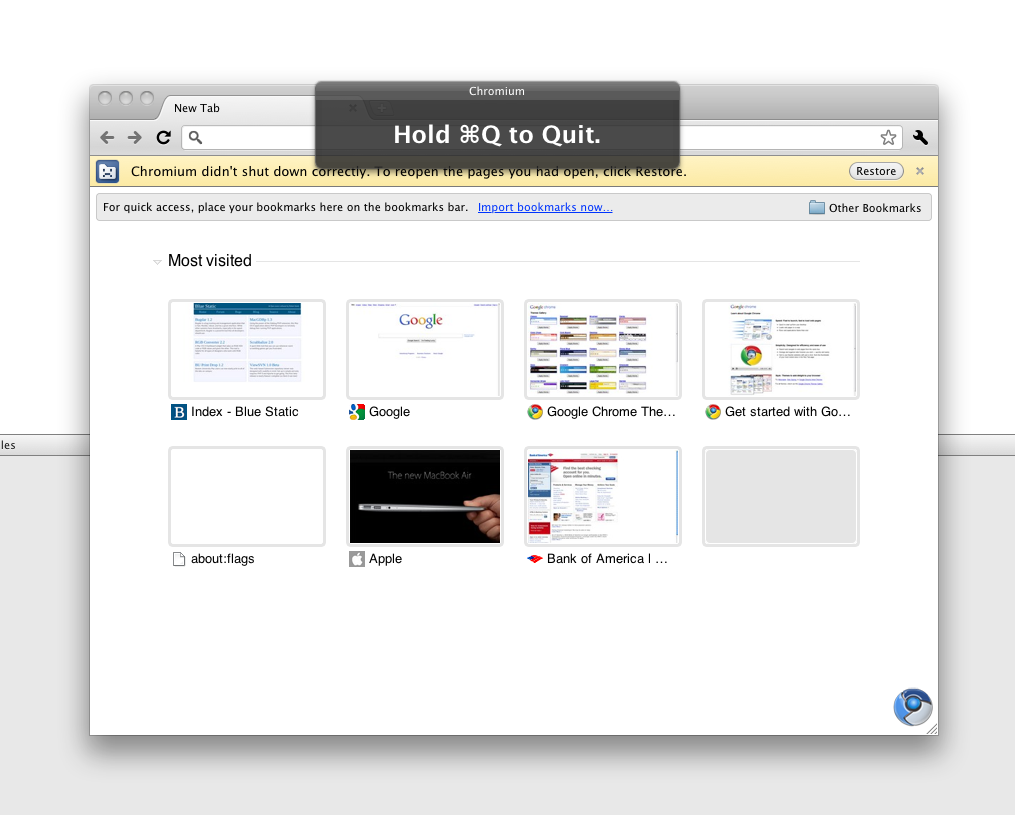Dismiss the crash infobar
The width and height of the screenshot is (1015, 815).
click(x=920, y=171)
